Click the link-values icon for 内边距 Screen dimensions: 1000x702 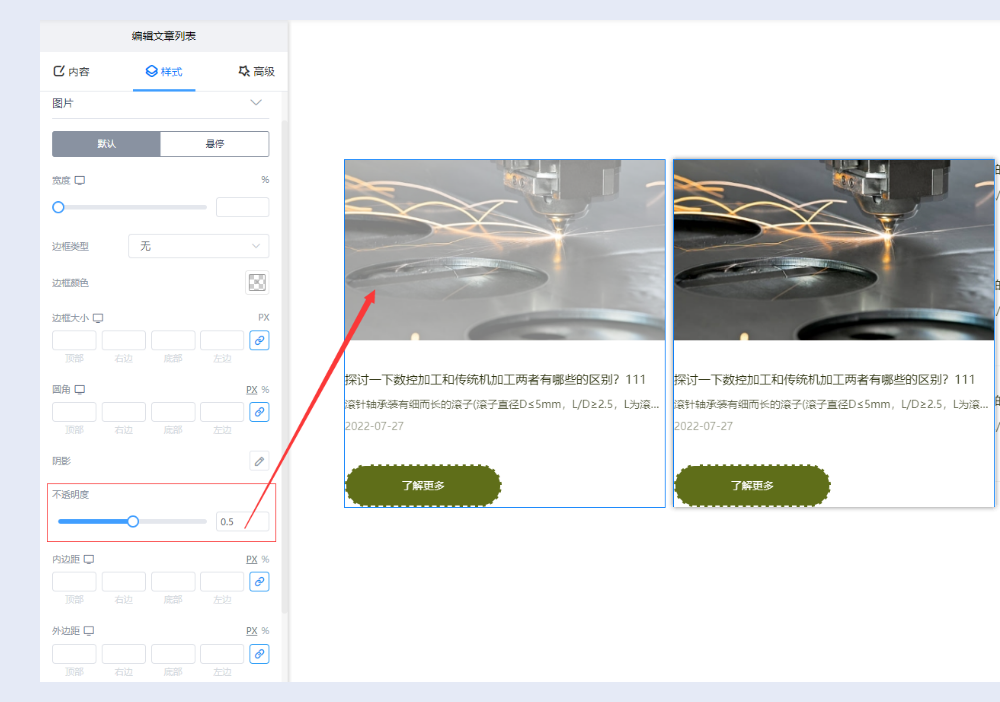pos(259,581)
